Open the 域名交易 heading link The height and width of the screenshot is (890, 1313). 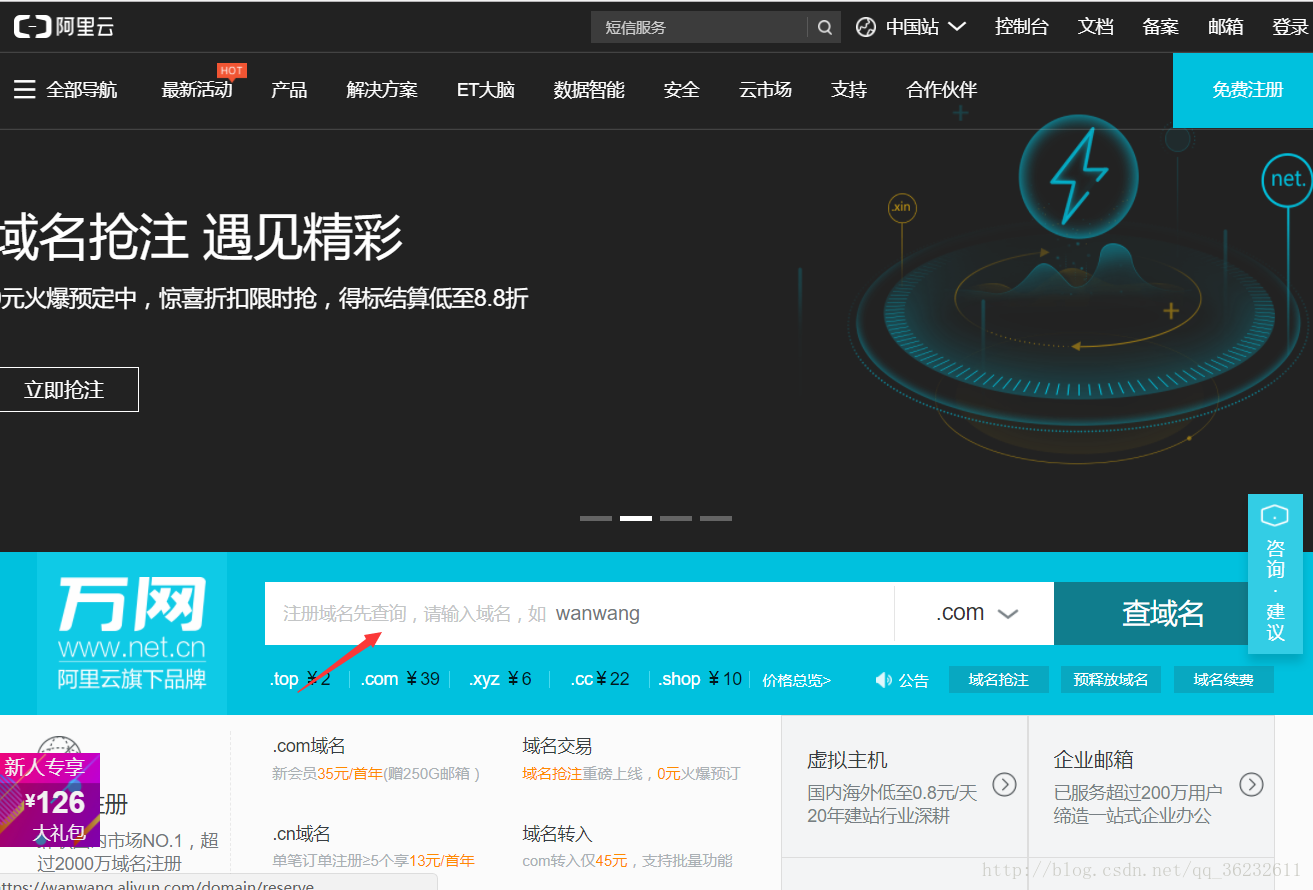pos(557,746)
